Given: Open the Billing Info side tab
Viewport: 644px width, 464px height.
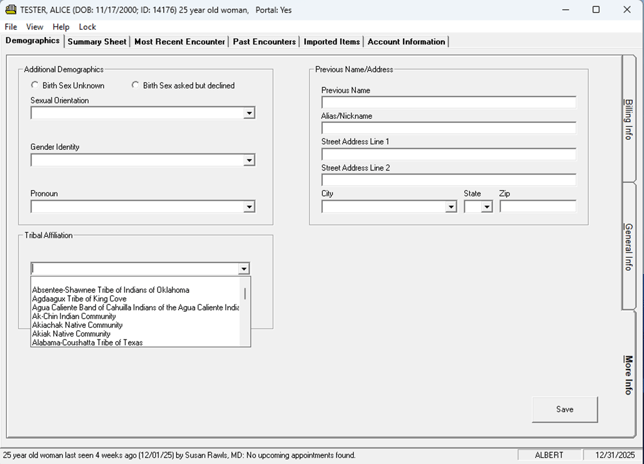Looking at the screenshot, I should tap(629, 120).
